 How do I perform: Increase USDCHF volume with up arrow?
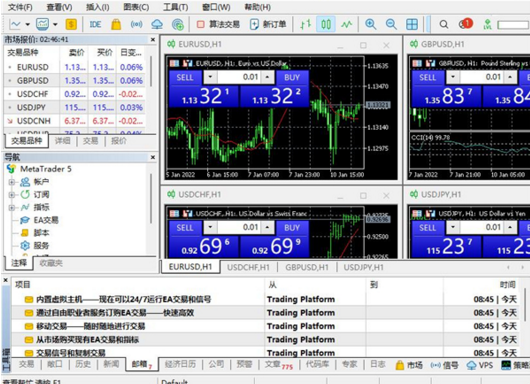click(267, 227)
